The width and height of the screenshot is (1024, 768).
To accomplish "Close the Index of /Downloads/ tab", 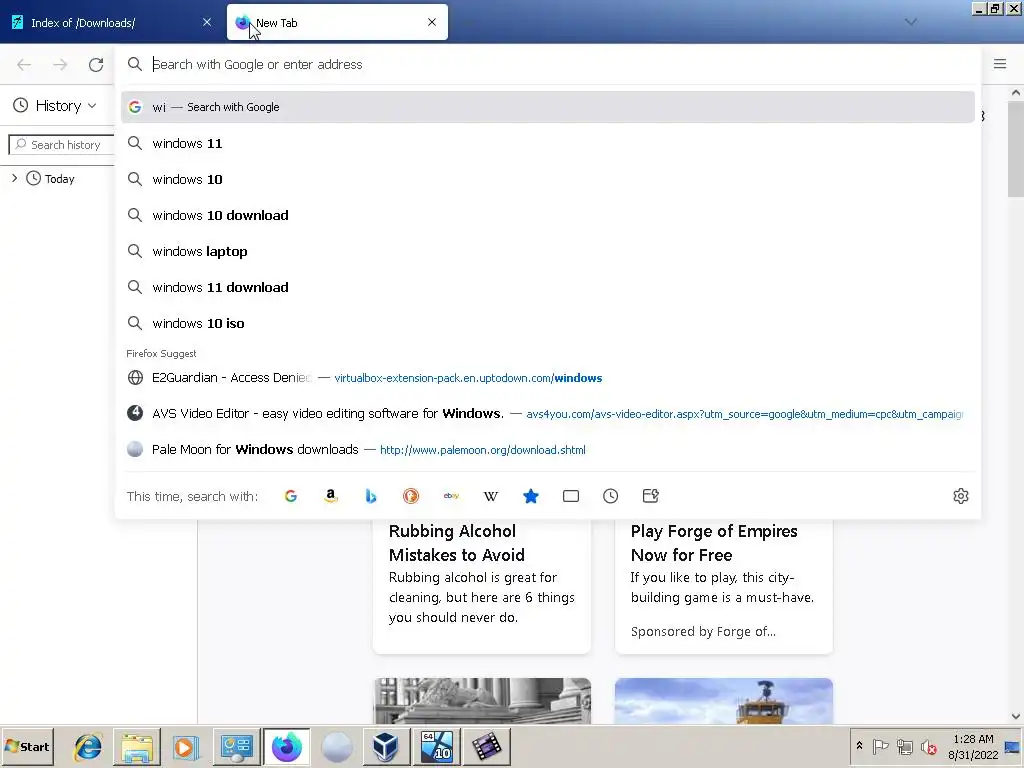I will pos(207,22).
